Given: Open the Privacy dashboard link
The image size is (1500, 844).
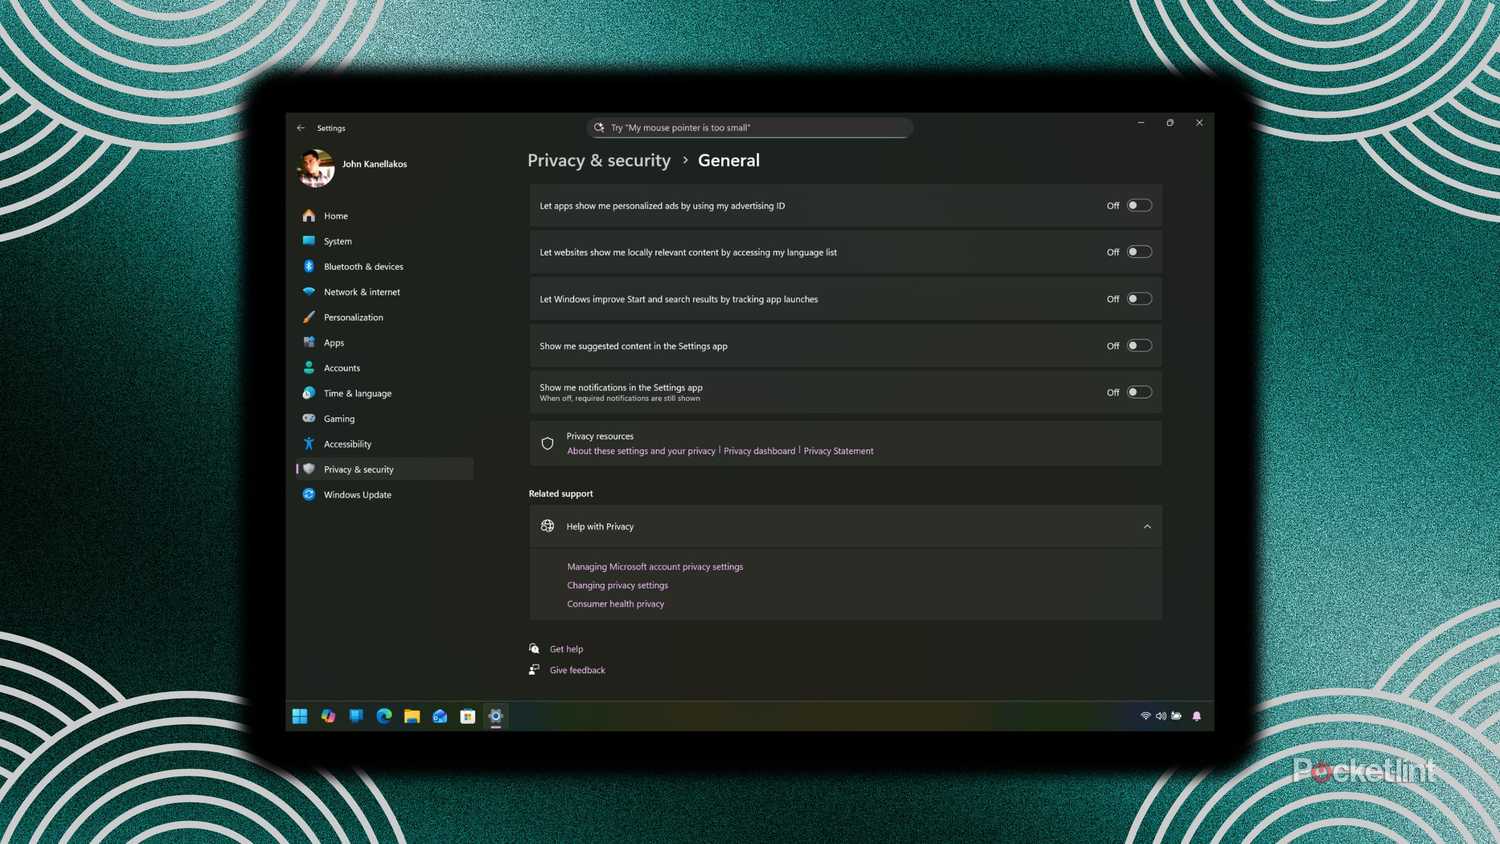Looking at the screenshot, I should [x=759, y=450].
